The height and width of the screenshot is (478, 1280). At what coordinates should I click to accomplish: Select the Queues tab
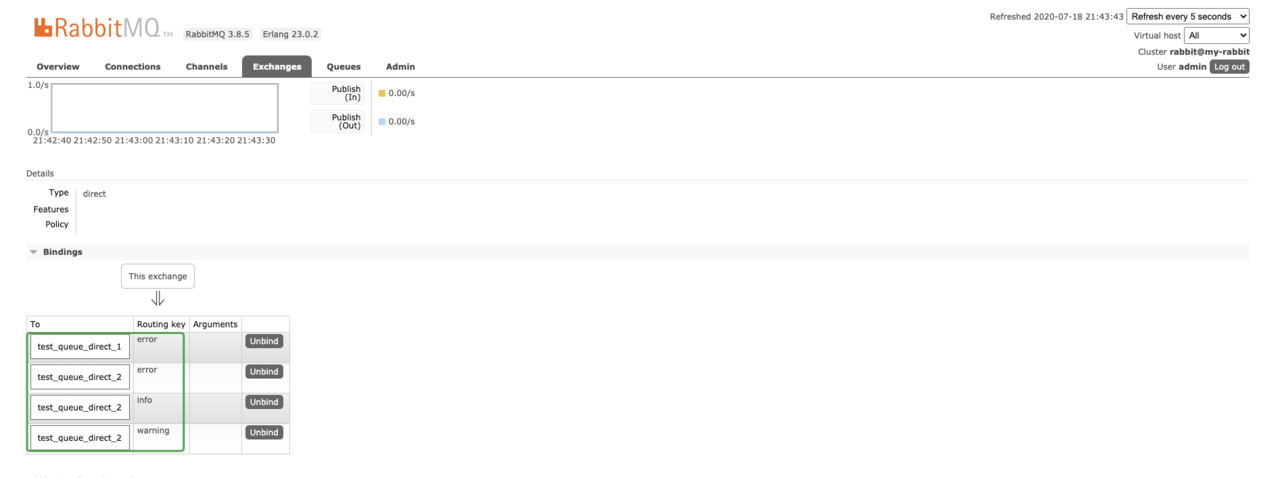coord(344,67)
